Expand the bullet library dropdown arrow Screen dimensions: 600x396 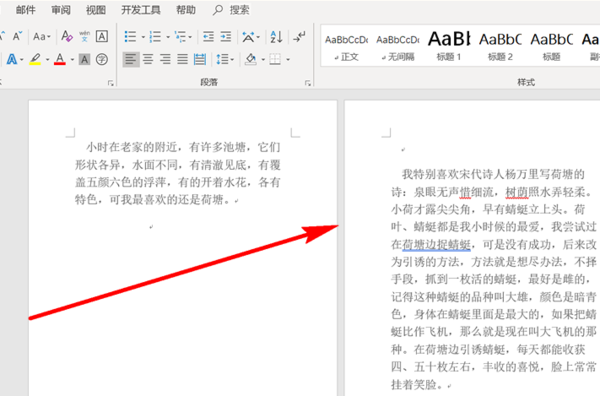click(x=143, y=37)
